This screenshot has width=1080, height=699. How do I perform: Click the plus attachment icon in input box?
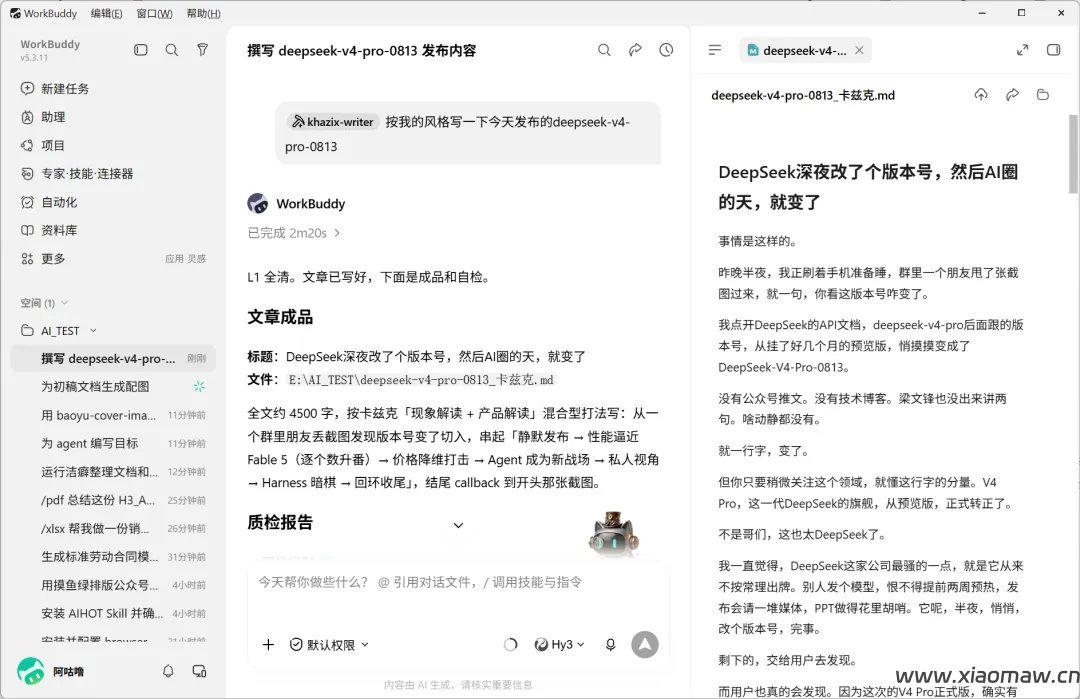point(268,645)
